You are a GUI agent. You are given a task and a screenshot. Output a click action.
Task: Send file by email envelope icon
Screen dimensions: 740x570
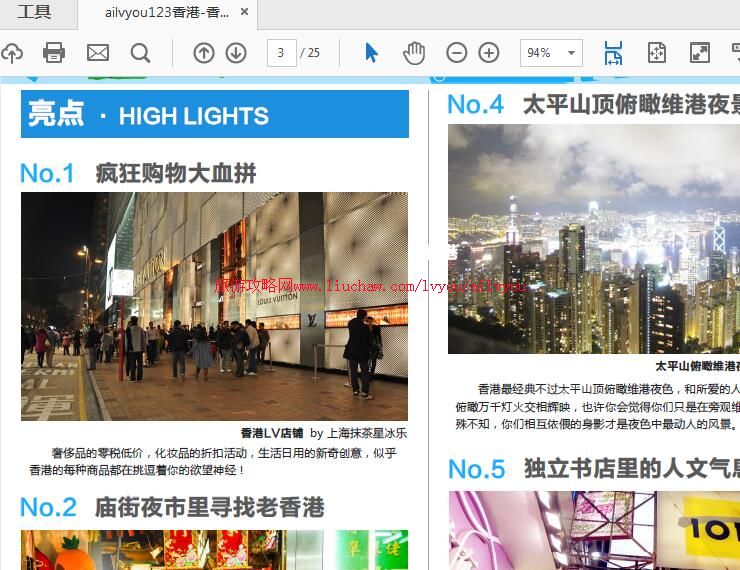pos(98,53)
